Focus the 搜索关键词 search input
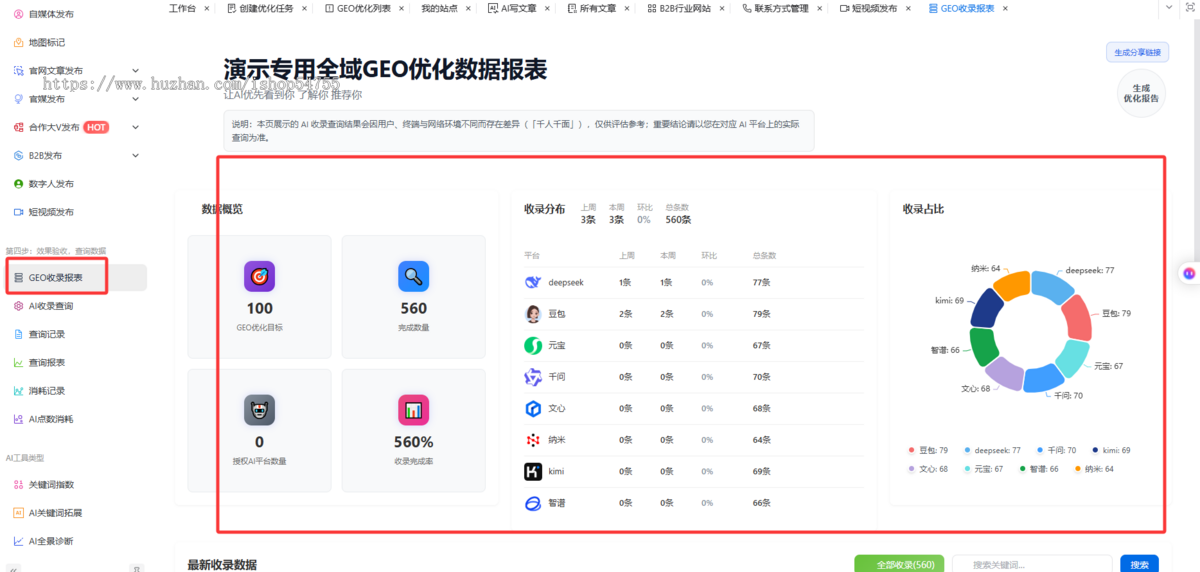1200x572 pixels. (x=1032, y=564)
